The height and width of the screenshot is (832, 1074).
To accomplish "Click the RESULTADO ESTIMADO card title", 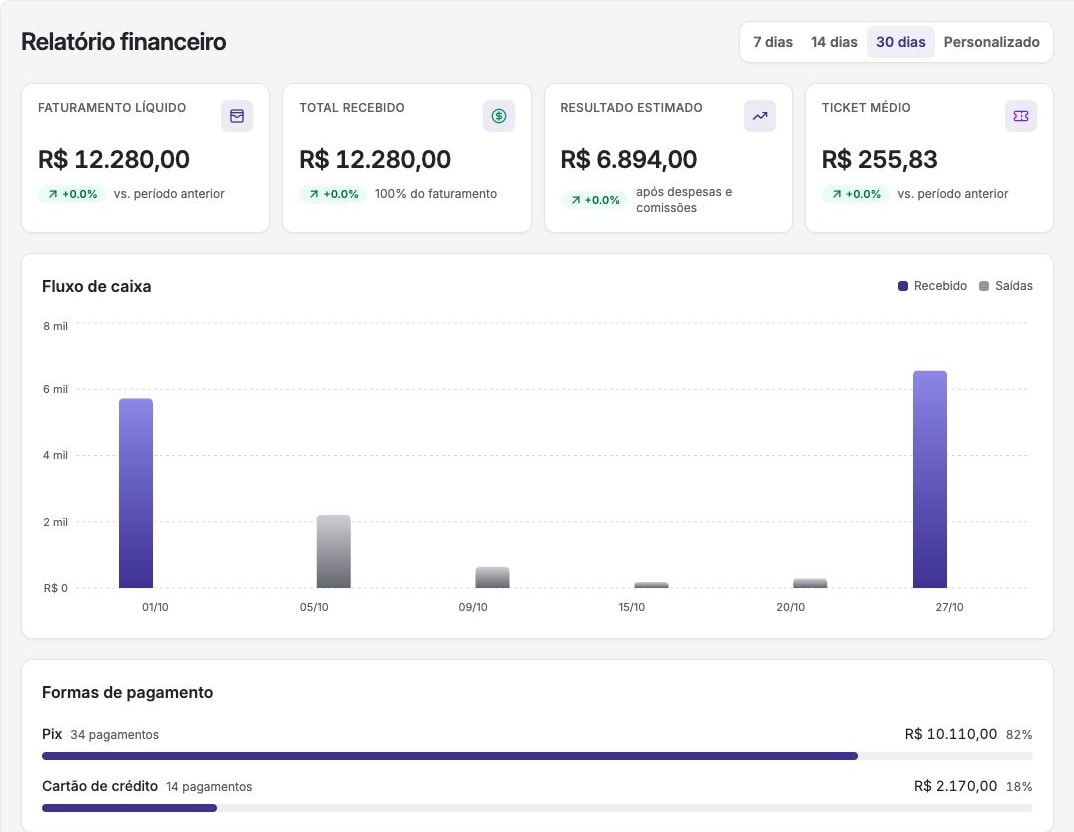I will pos(631,108).
